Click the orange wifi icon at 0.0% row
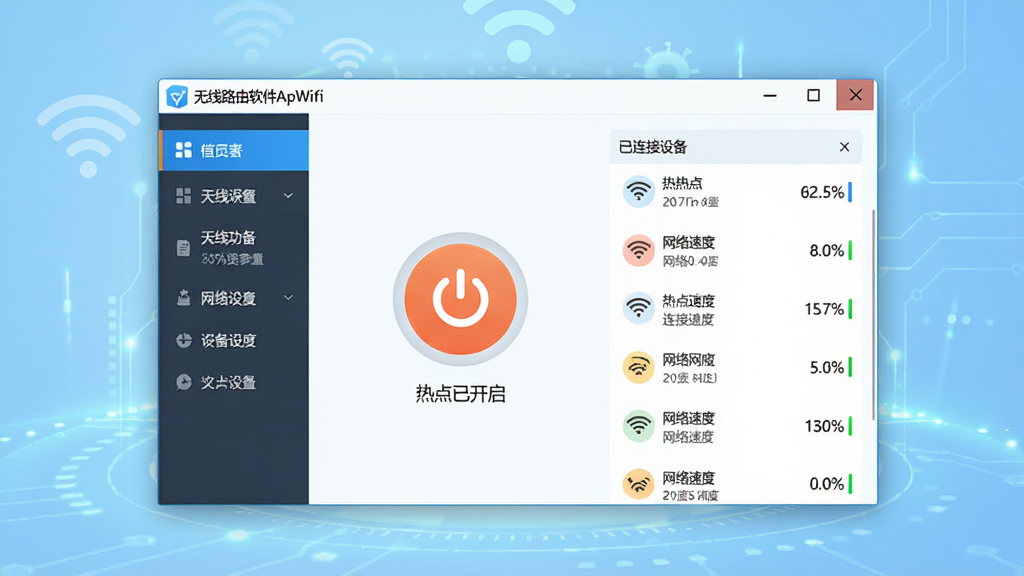Image resolution: width=1024 pixels, height=576 pixels. [x=638, y=484]
